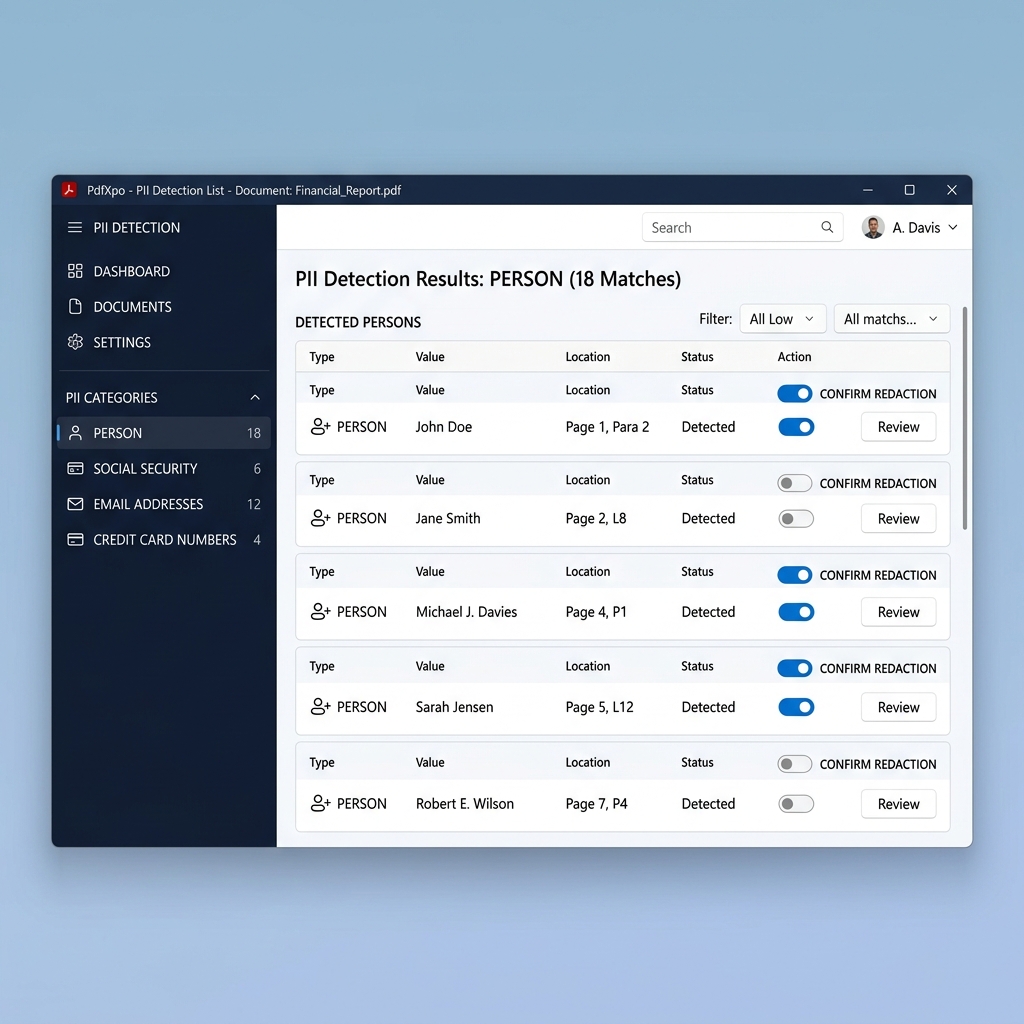Select the Dashboard grid icon in sidebar
1024x1024 pixels.
coord(74,271)
